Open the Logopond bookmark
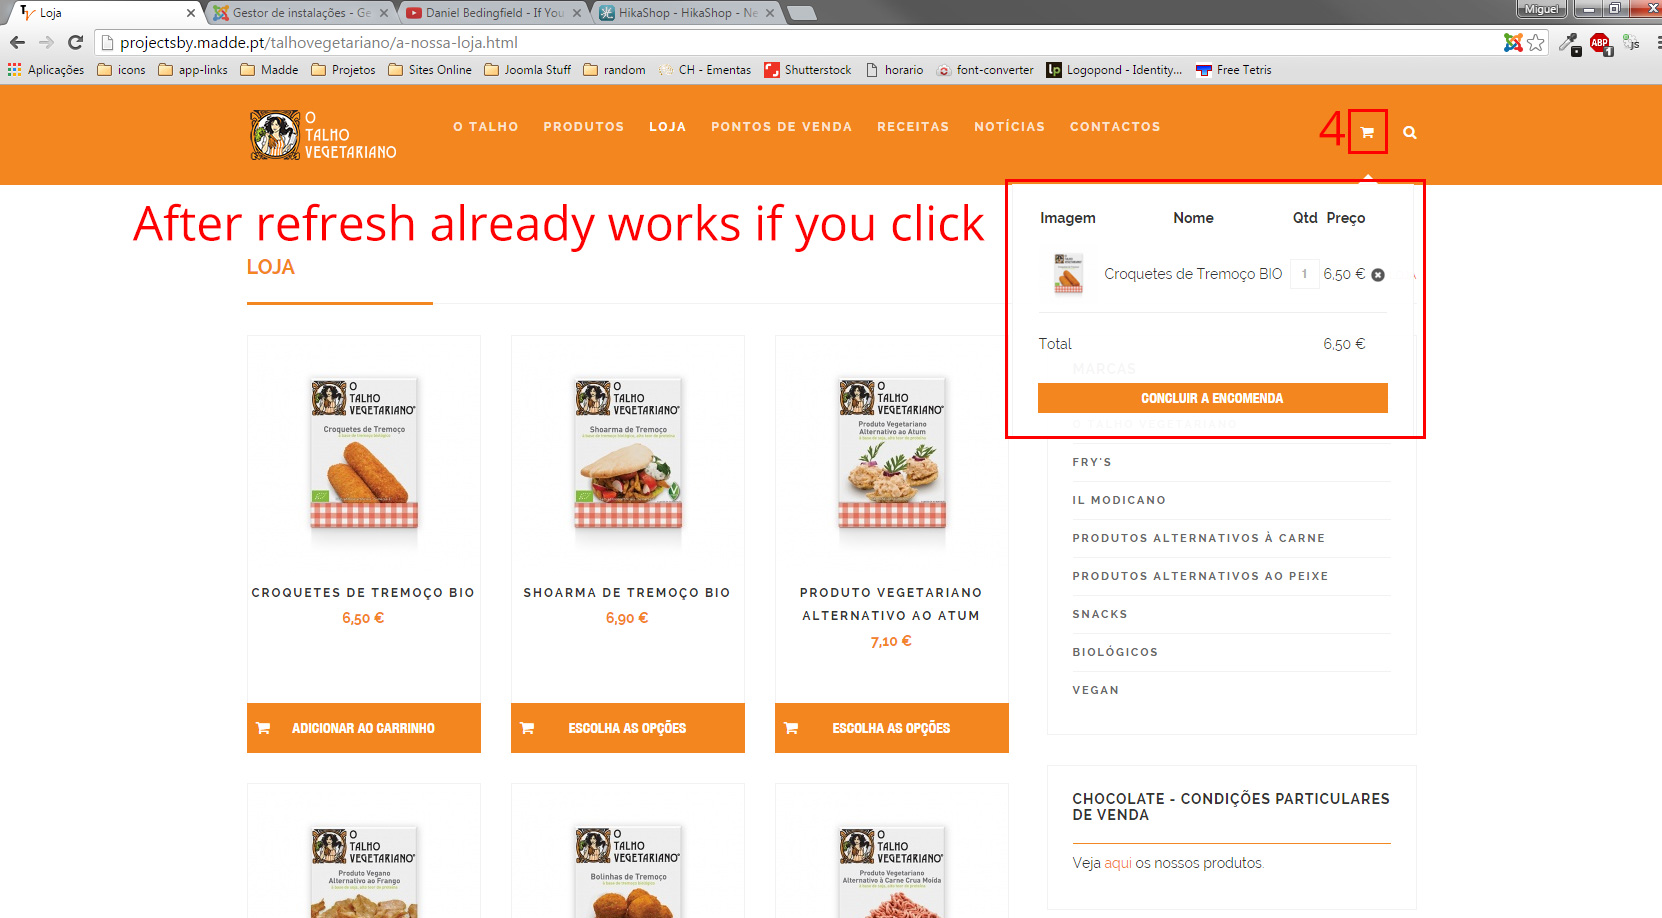The height and width of the screenshot is (918, 1662). pyautogui.click(x=1114, y=70)
